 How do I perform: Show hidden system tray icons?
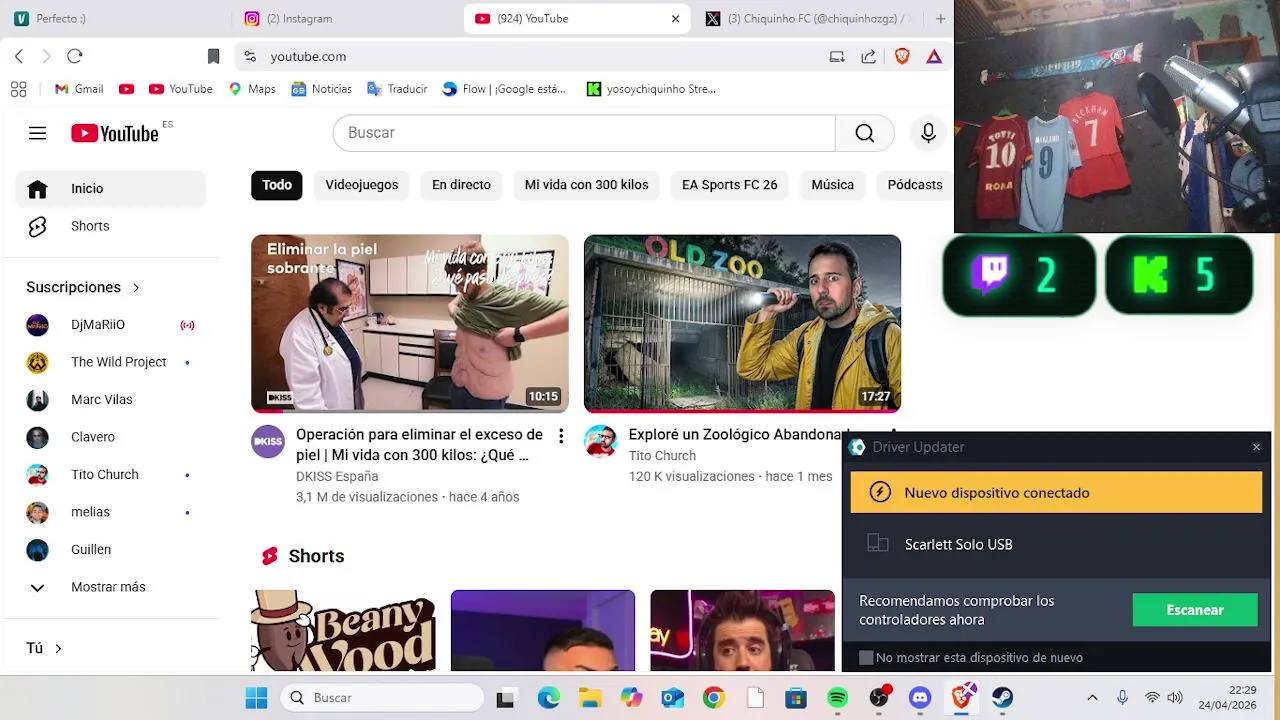(1092, 698)
